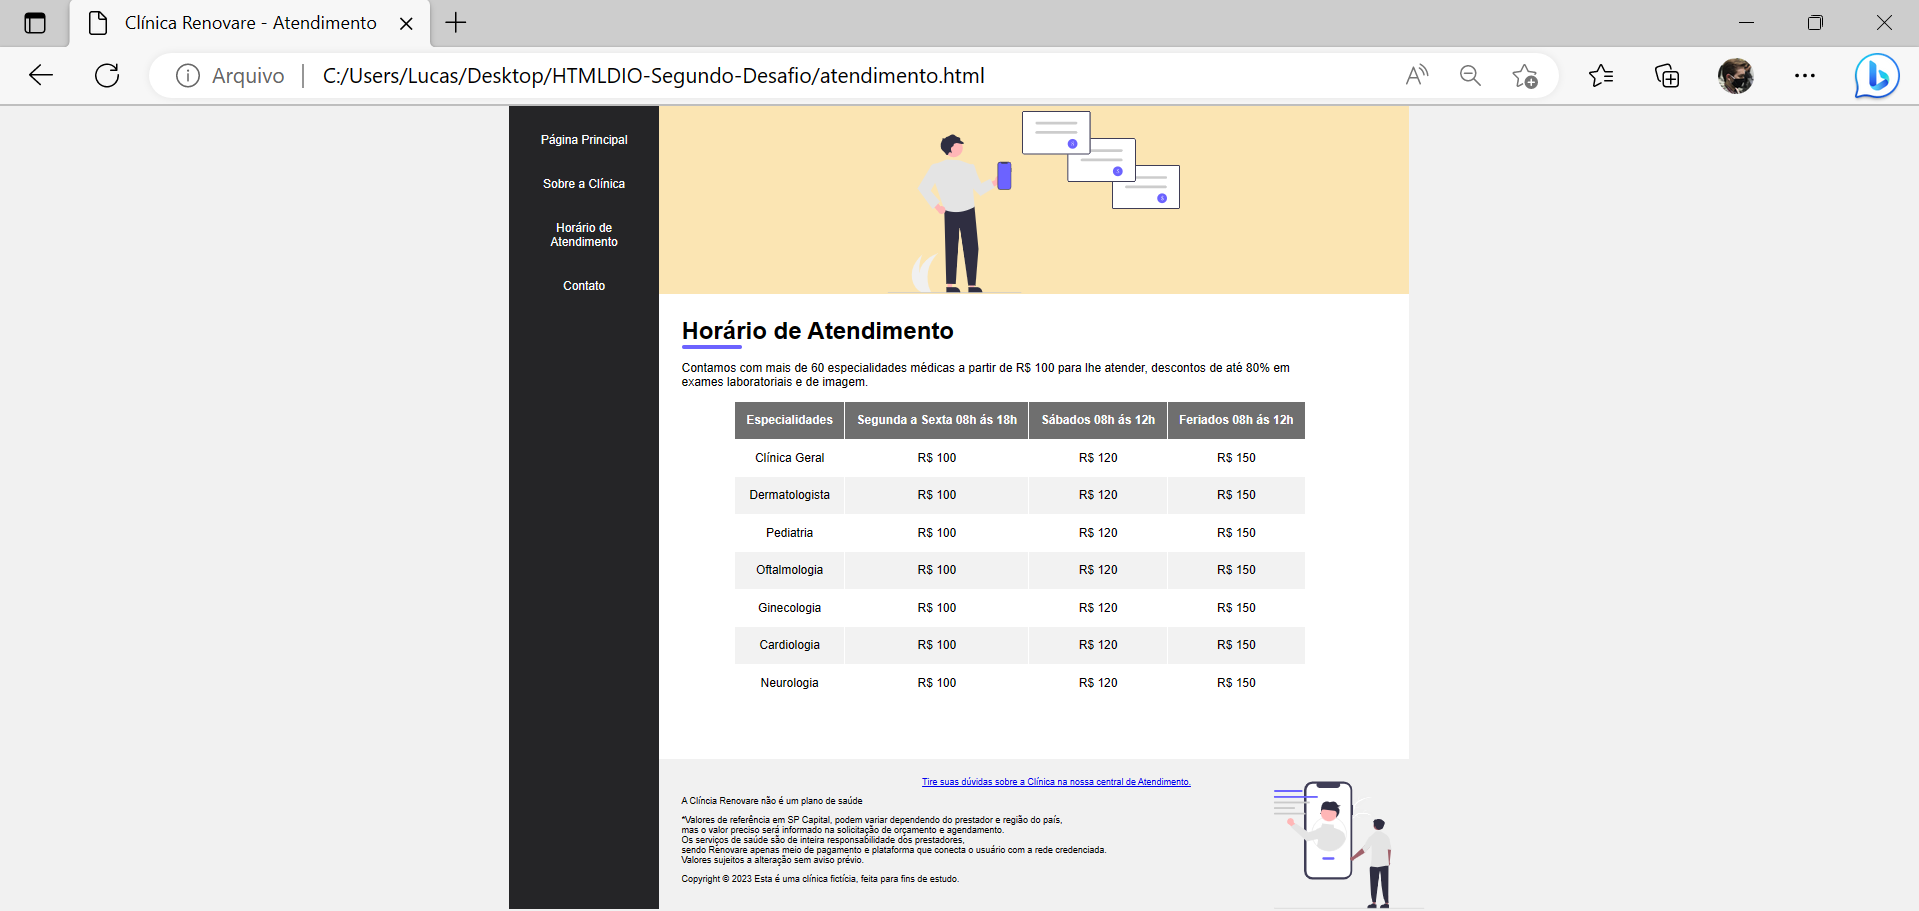1919x911 pixels.
Task: Click inside the address bar
Action: (x=700, y=75)
